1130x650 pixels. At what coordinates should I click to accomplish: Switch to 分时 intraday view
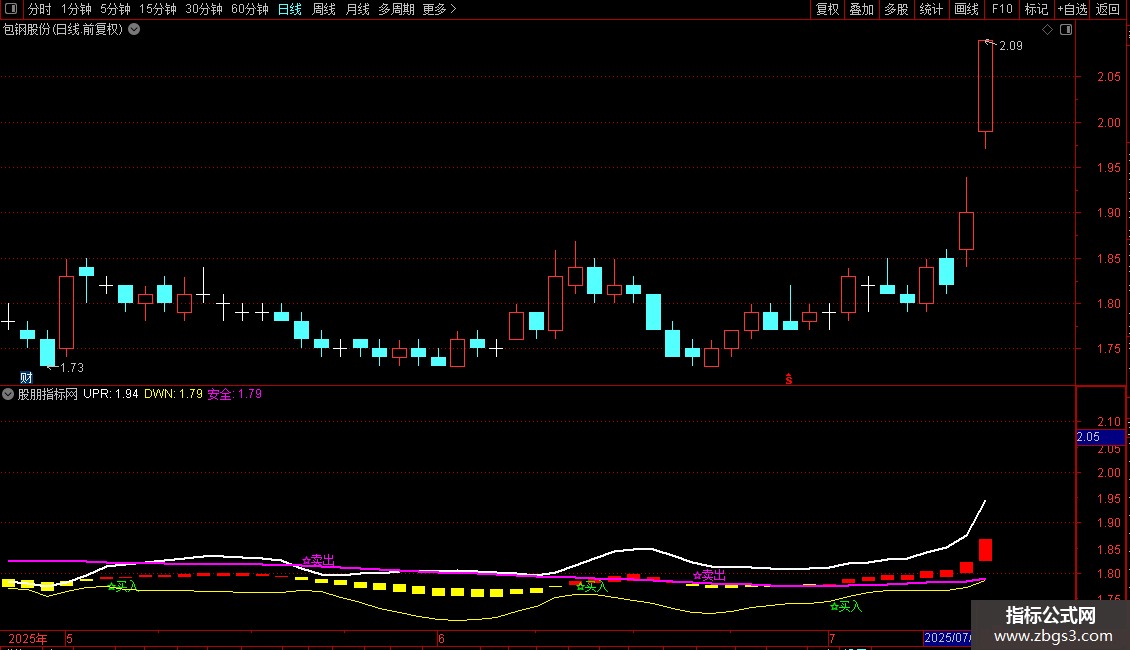40,9
